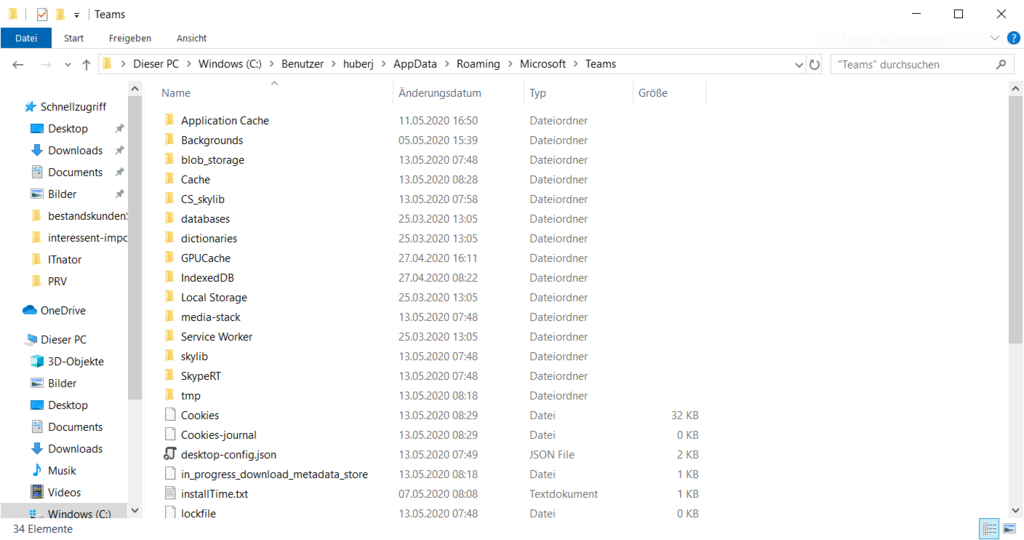This screenshot has width=1024, height=540.
Task: Click the Cookies file icon
Action: [170, 415]
